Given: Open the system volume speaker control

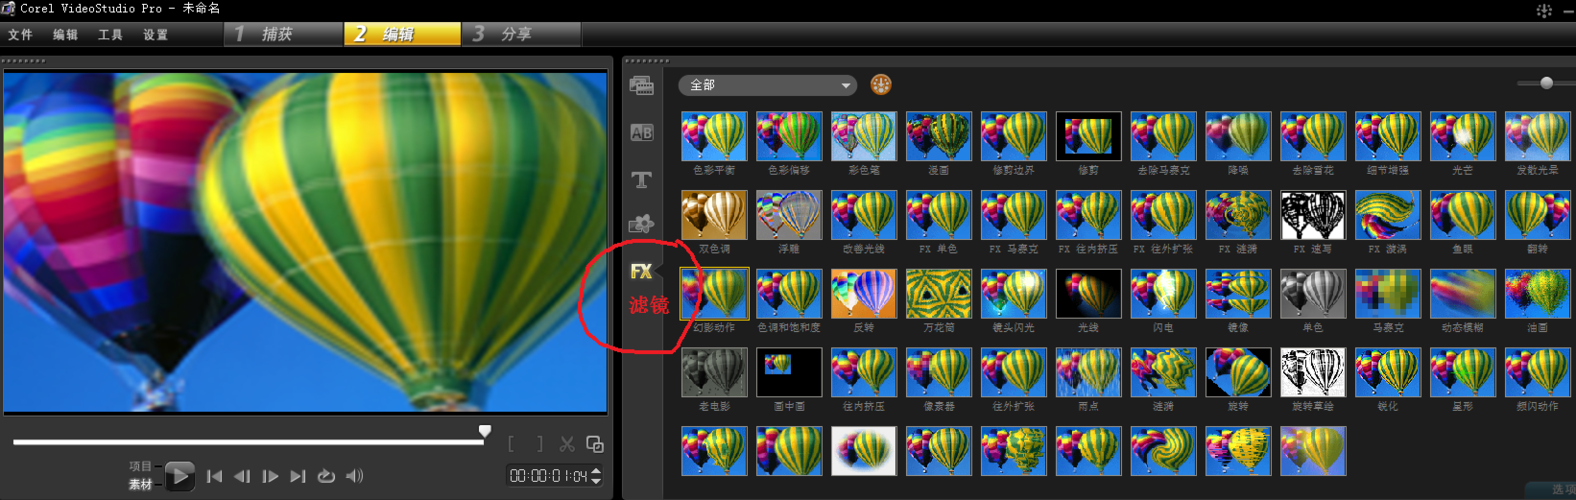Looking at the screenshot, I should pos(355,476).
